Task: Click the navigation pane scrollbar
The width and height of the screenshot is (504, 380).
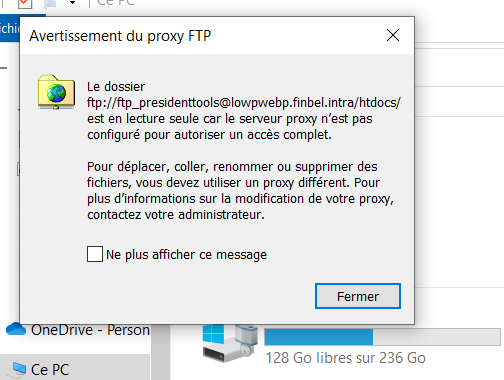Action: pos(161,352)
